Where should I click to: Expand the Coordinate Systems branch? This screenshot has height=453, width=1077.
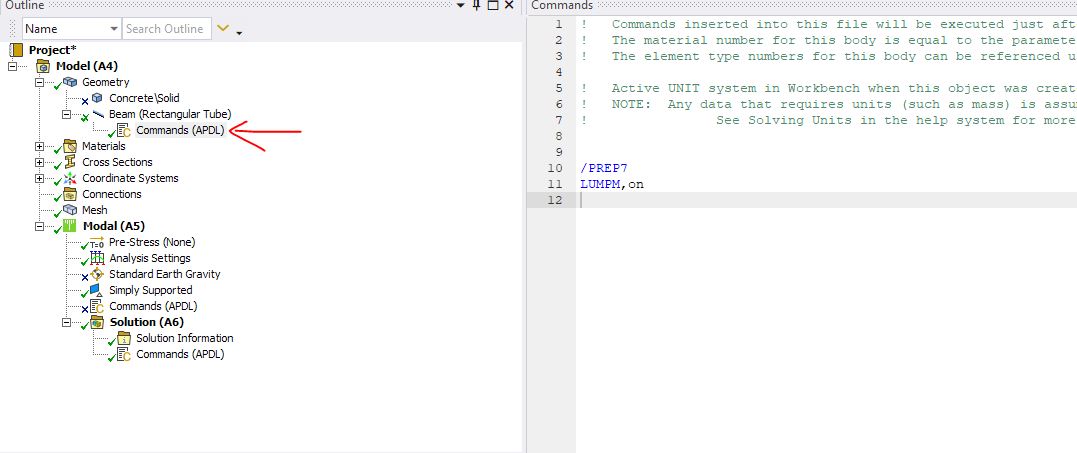click(x=39, y=178)
